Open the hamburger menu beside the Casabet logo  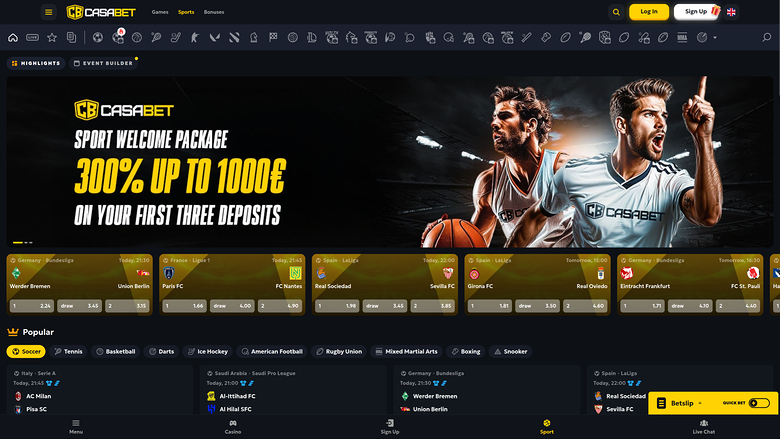coord(48,12)
